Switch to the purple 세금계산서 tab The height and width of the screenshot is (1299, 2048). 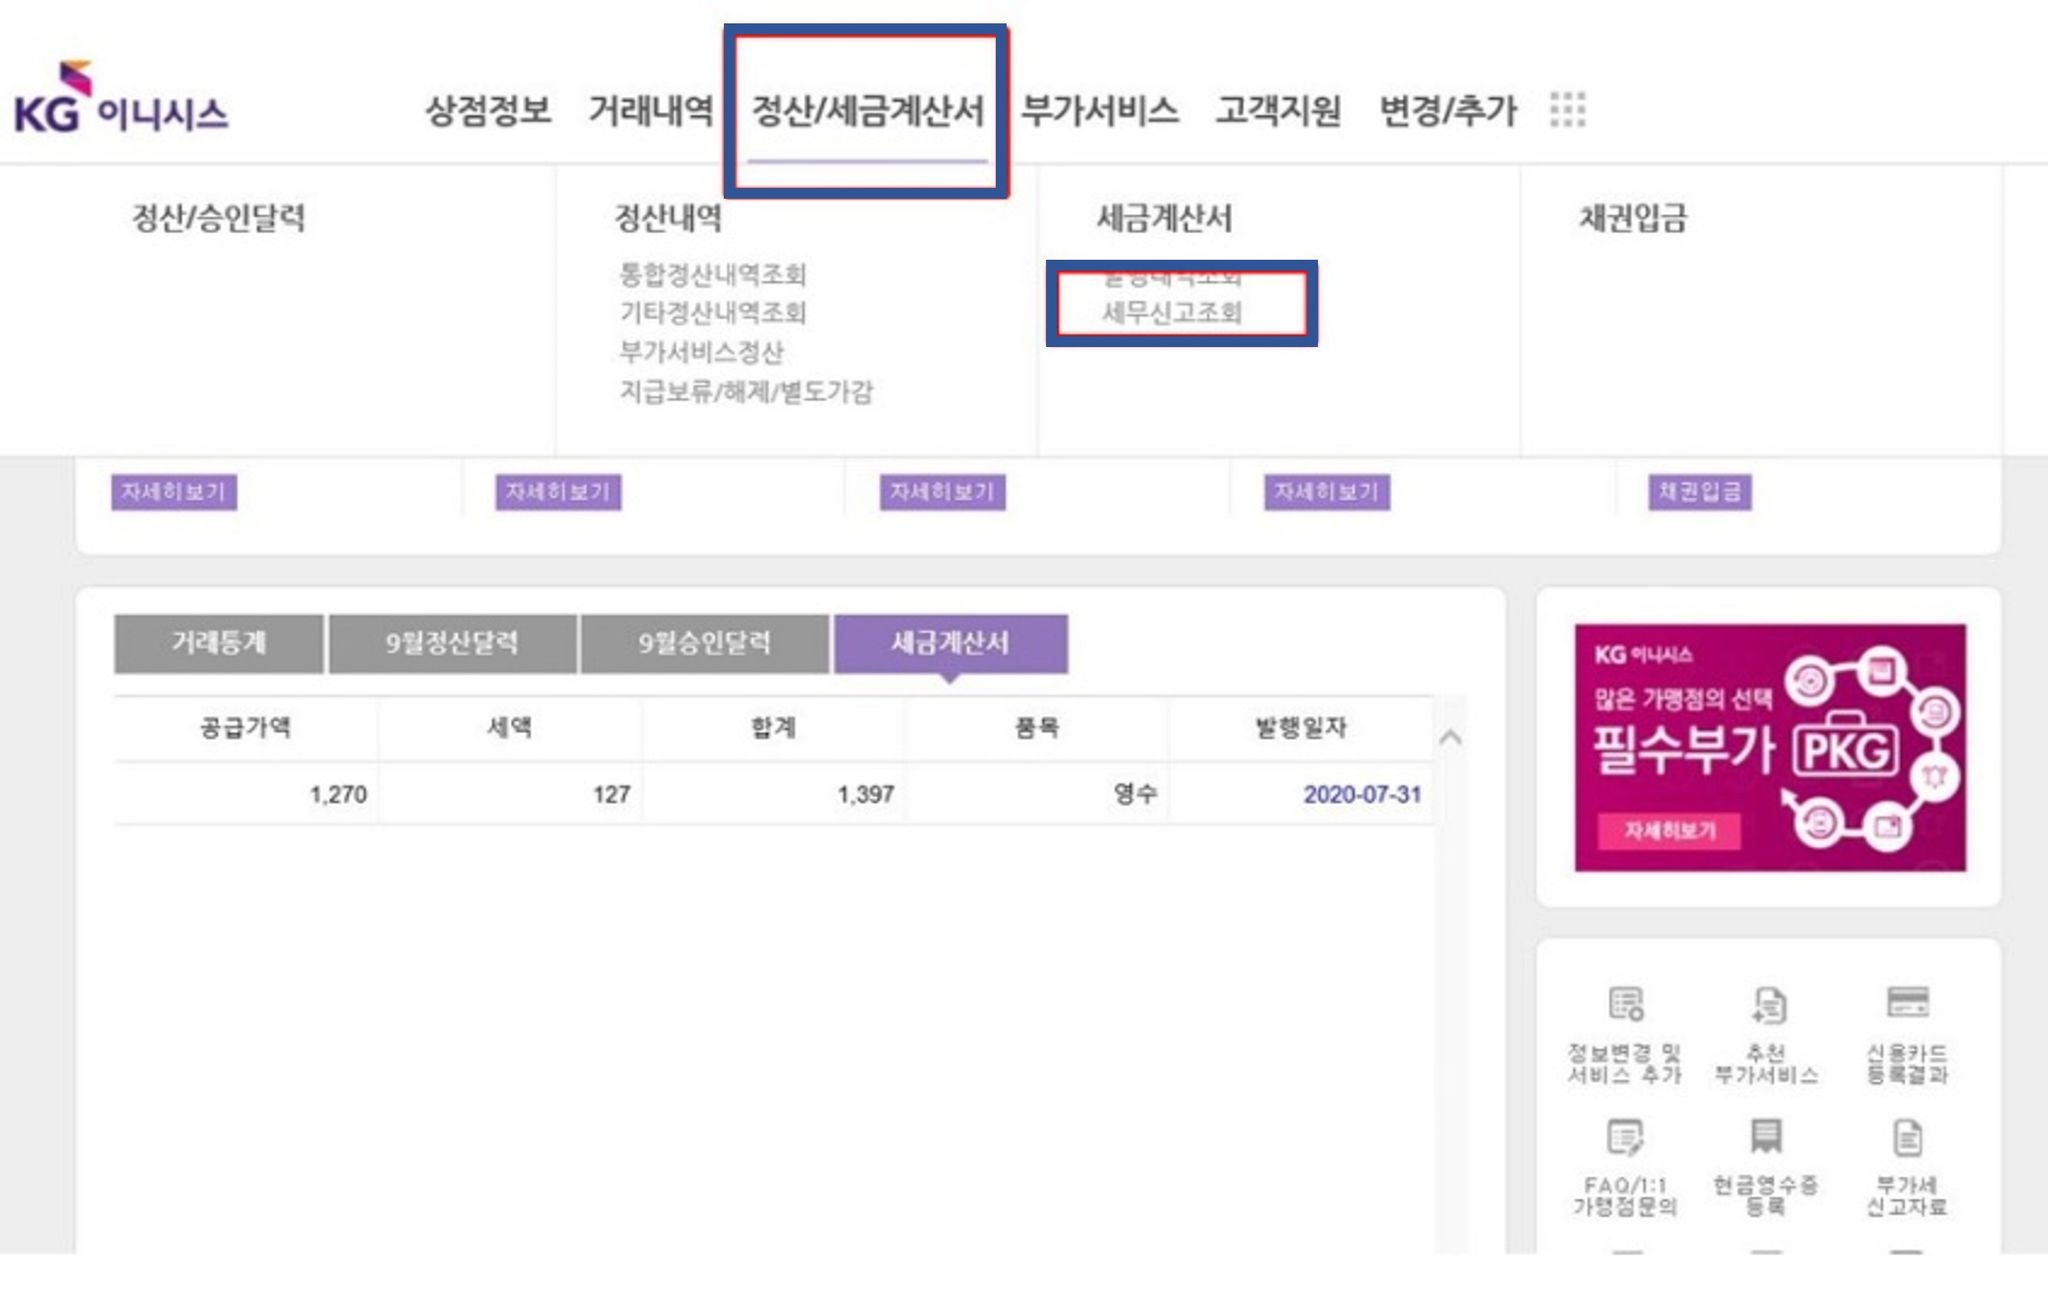pos(950,643)
